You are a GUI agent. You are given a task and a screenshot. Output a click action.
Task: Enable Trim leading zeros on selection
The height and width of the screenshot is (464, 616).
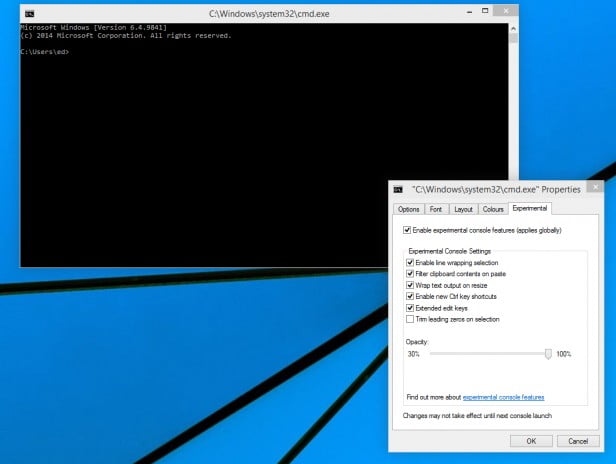coord(411,319)
